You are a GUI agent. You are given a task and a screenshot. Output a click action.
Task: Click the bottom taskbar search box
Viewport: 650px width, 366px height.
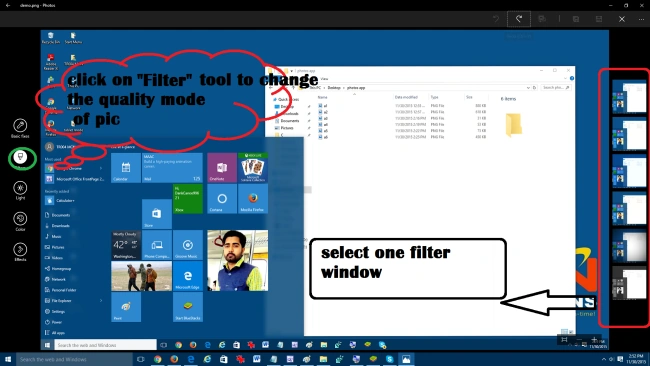click(75, 359)
